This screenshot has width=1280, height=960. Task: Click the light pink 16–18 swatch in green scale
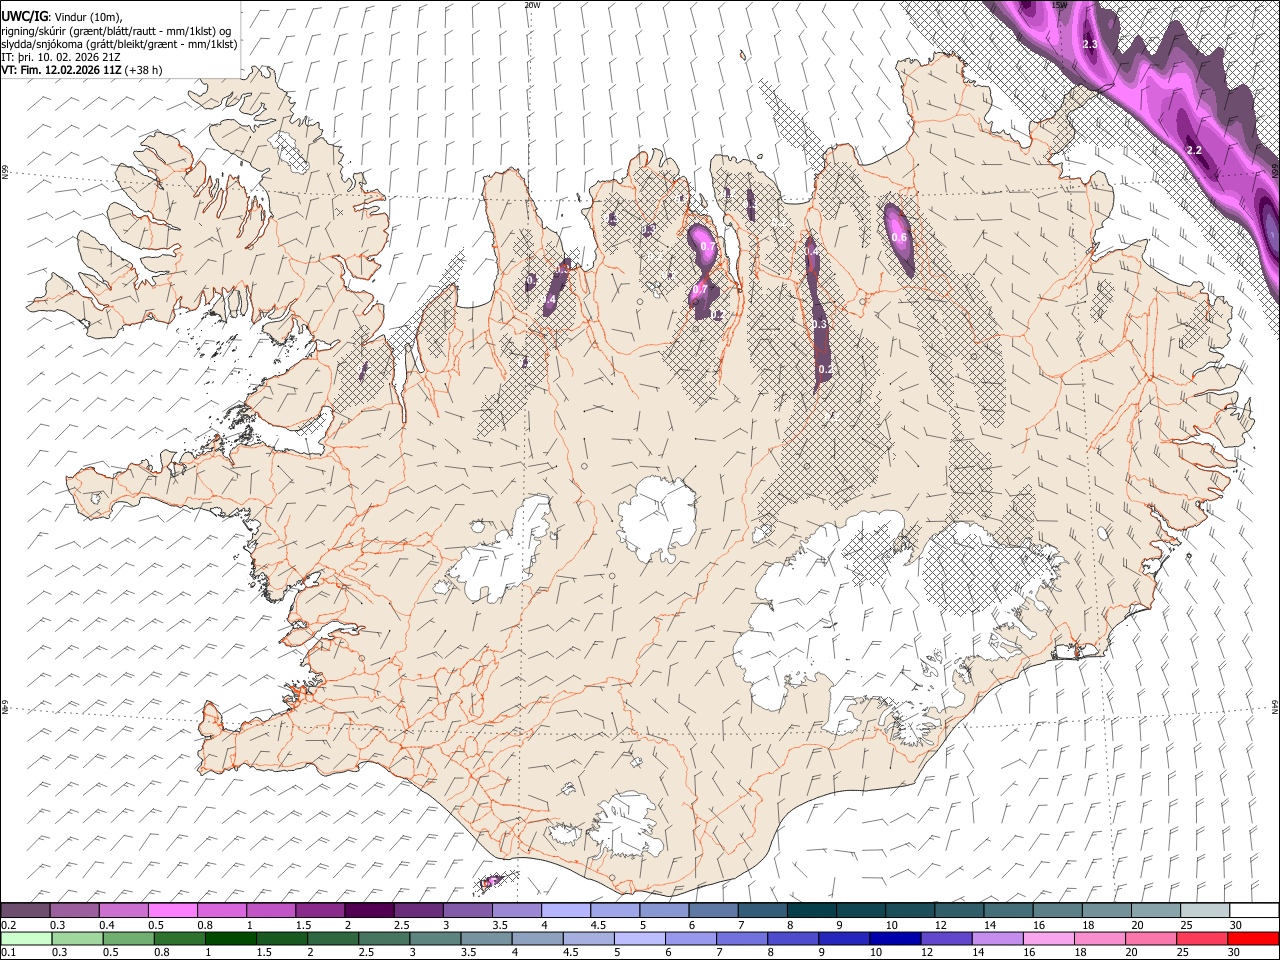1048,938
